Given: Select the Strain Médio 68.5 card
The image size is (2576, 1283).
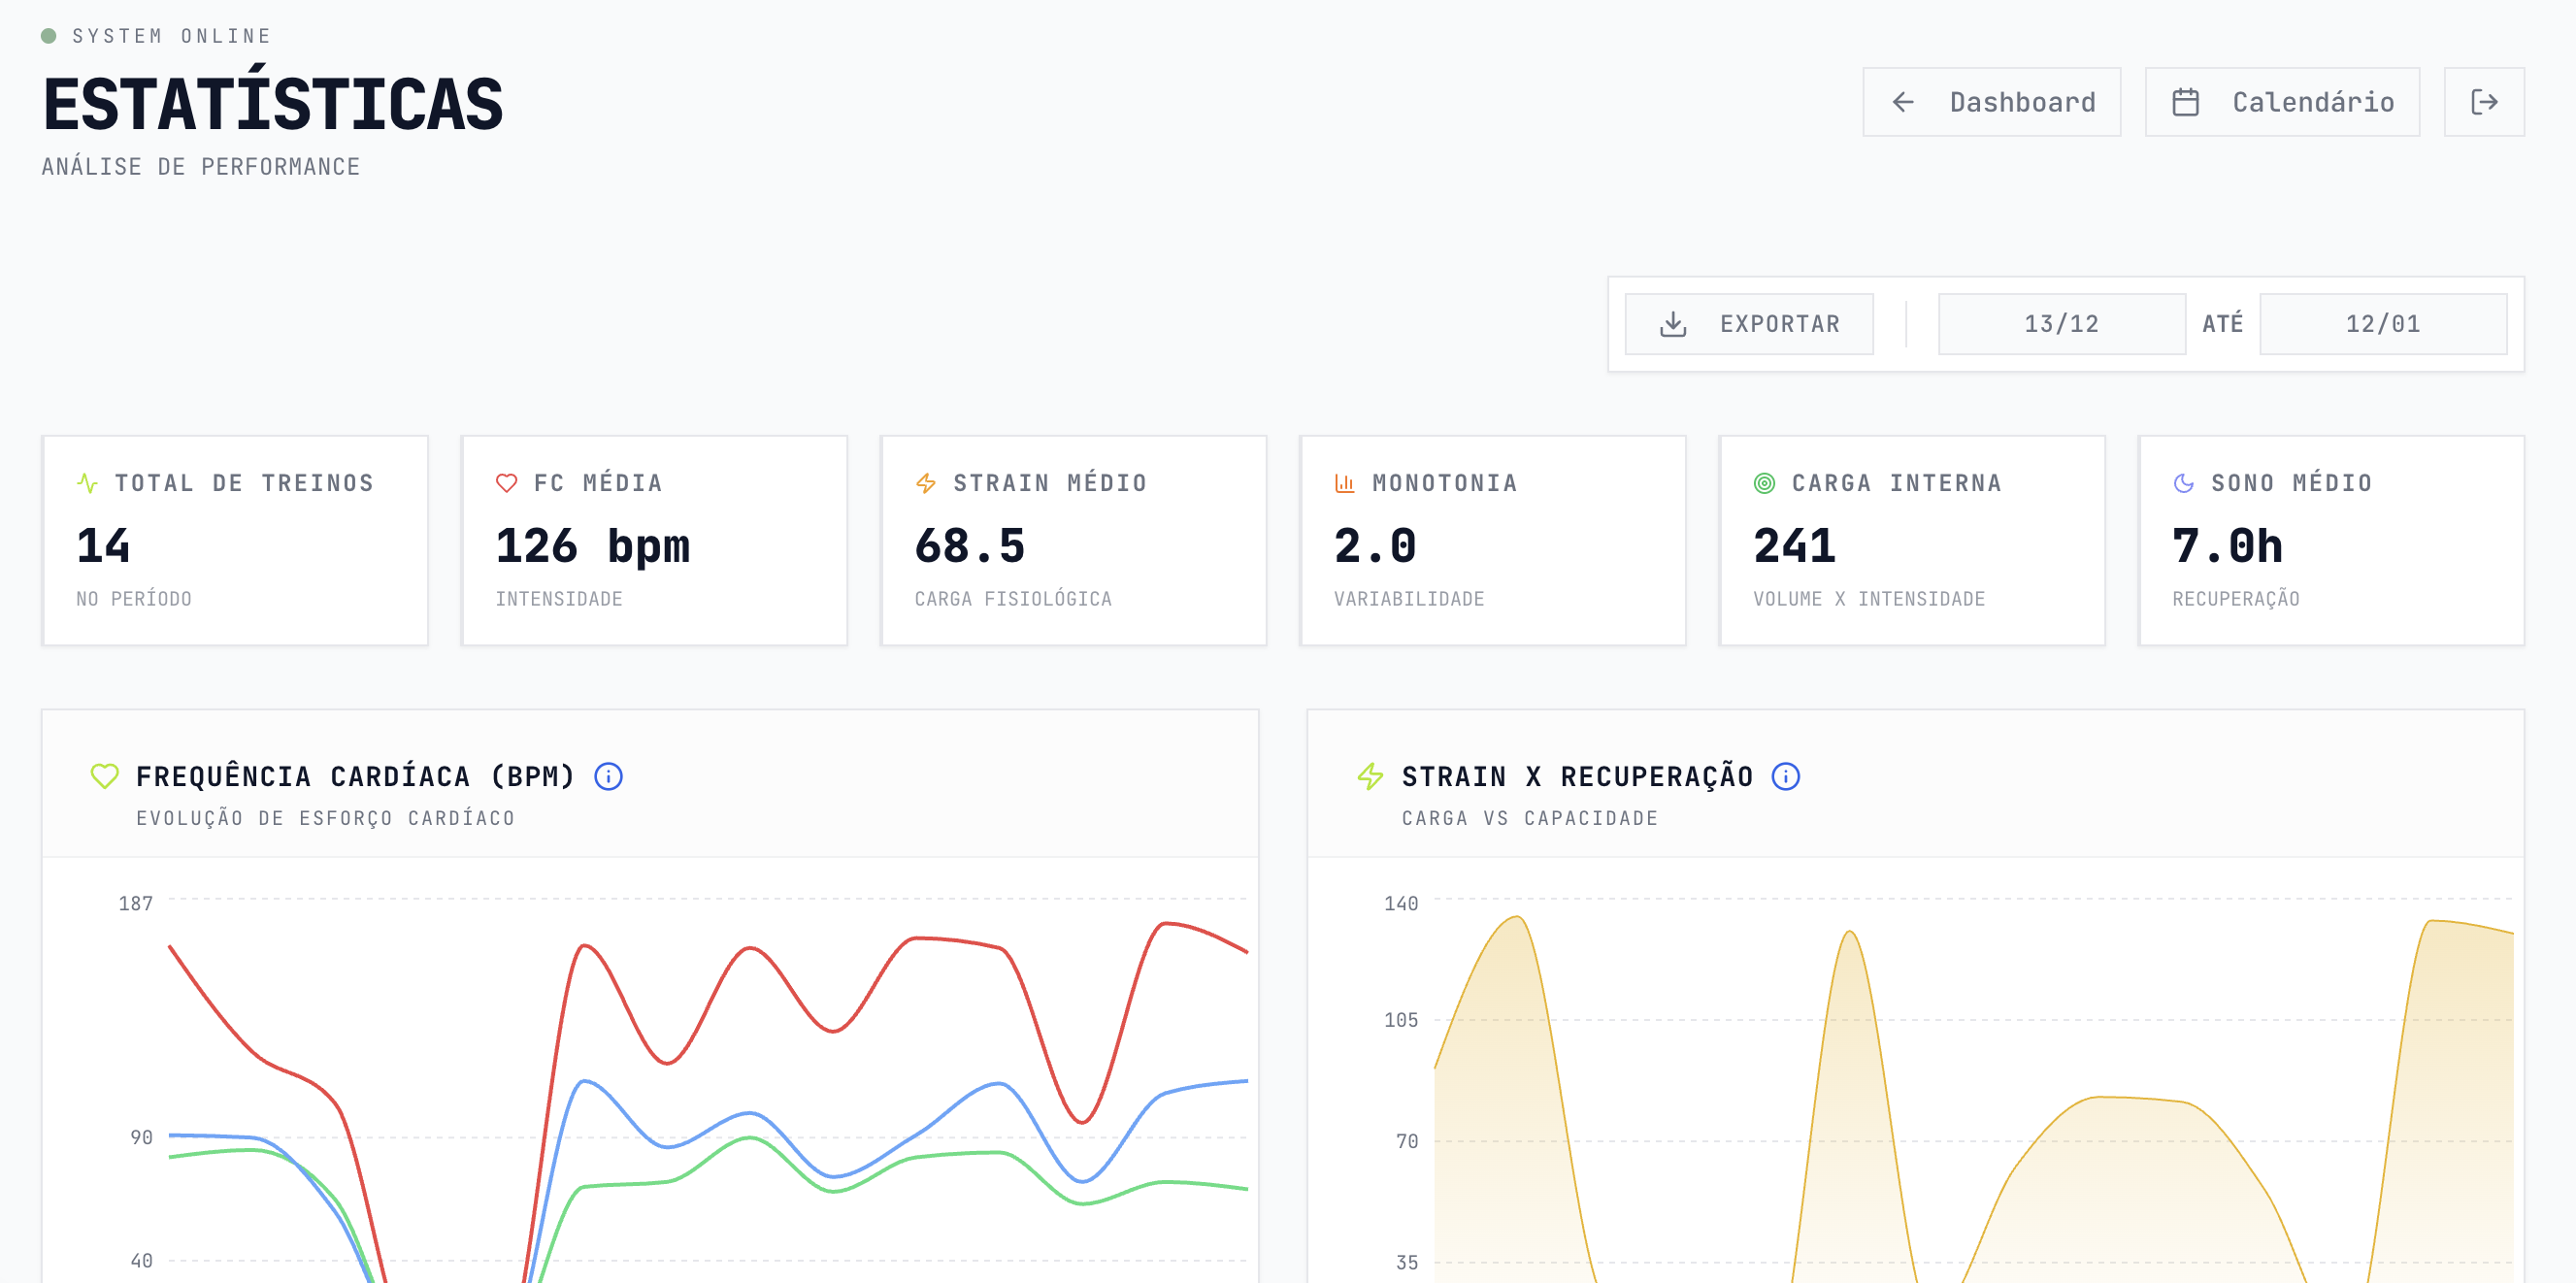Looking at the screenshot, I should click(x=1073, y=540).
